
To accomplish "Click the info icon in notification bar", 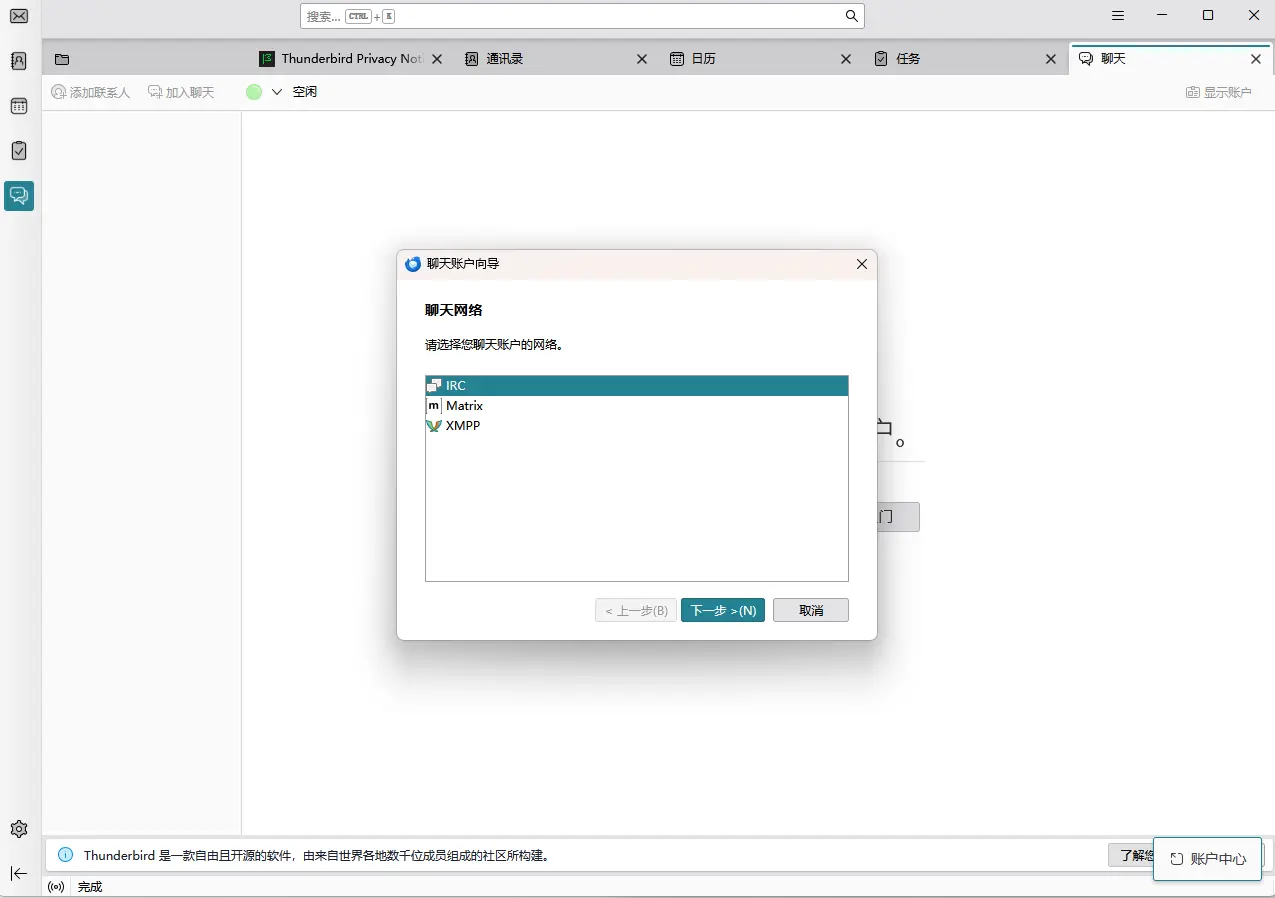I will click(66, 855).
